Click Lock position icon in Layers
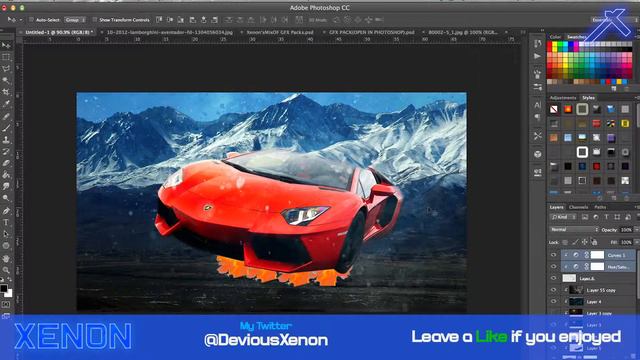 click(x=584, y=242)
